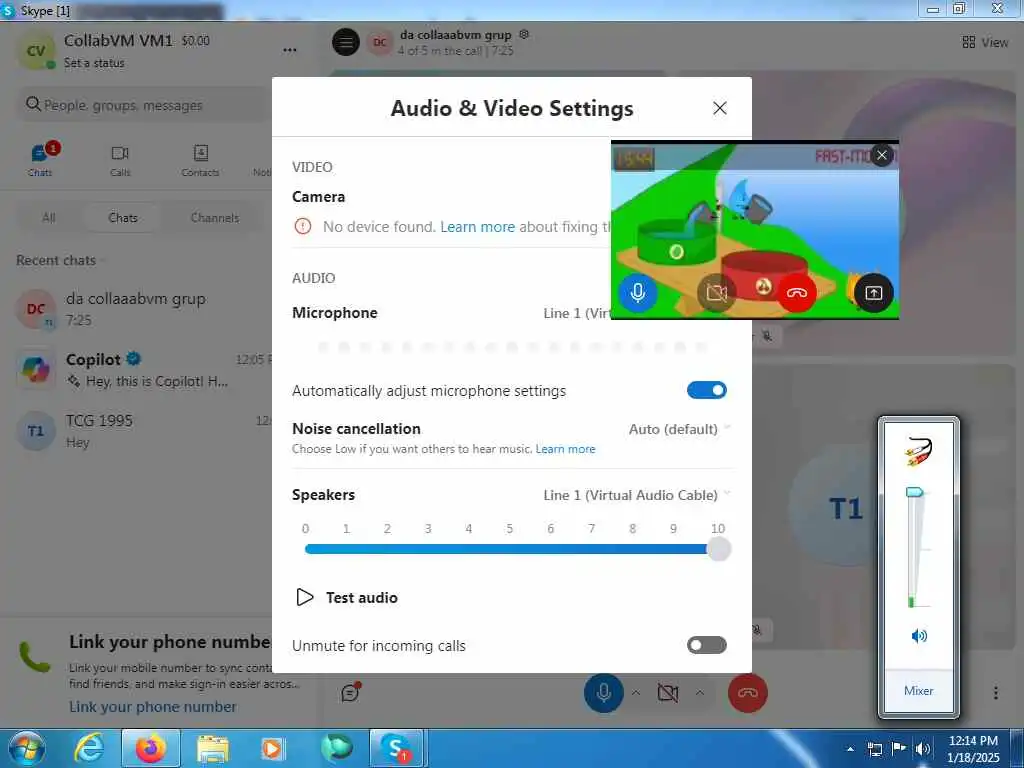Open Internet Explorer from taskbar
The height and width of the screenshot is (768, 1024).
pyautogui.click(x=89, y=748)
